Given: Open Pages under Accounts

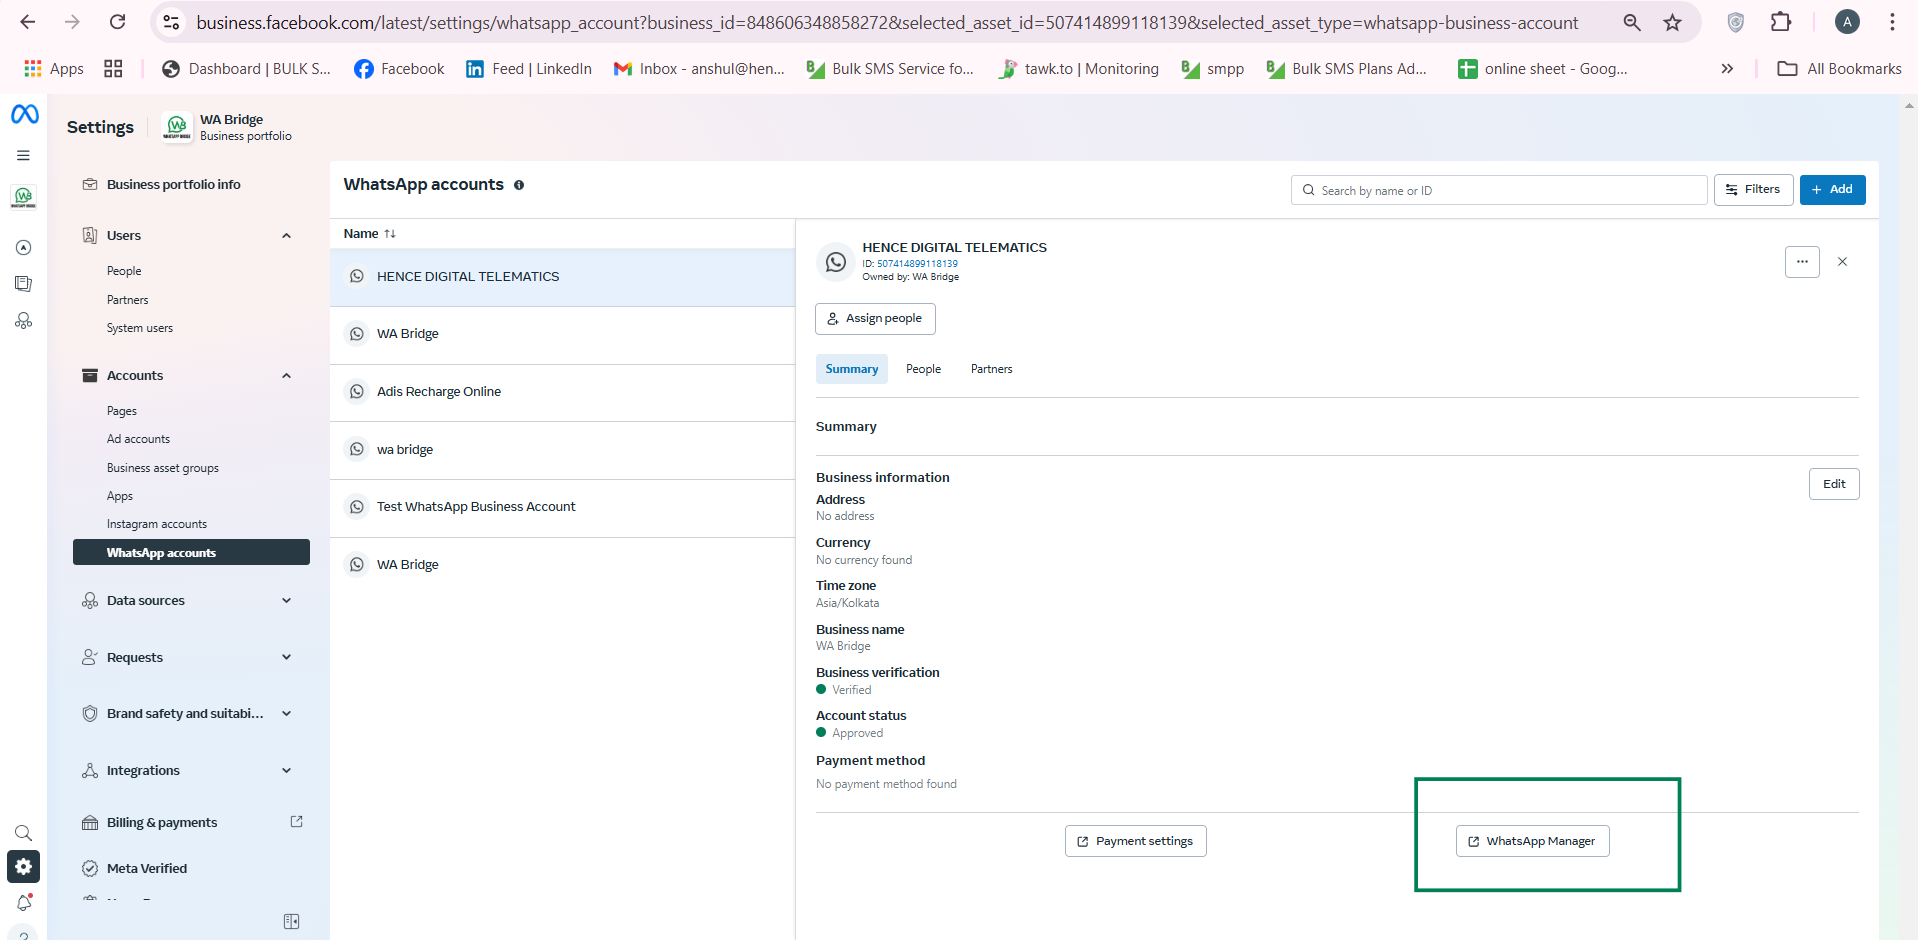Looking at the screenshot, I should click(x=122, y=411).
